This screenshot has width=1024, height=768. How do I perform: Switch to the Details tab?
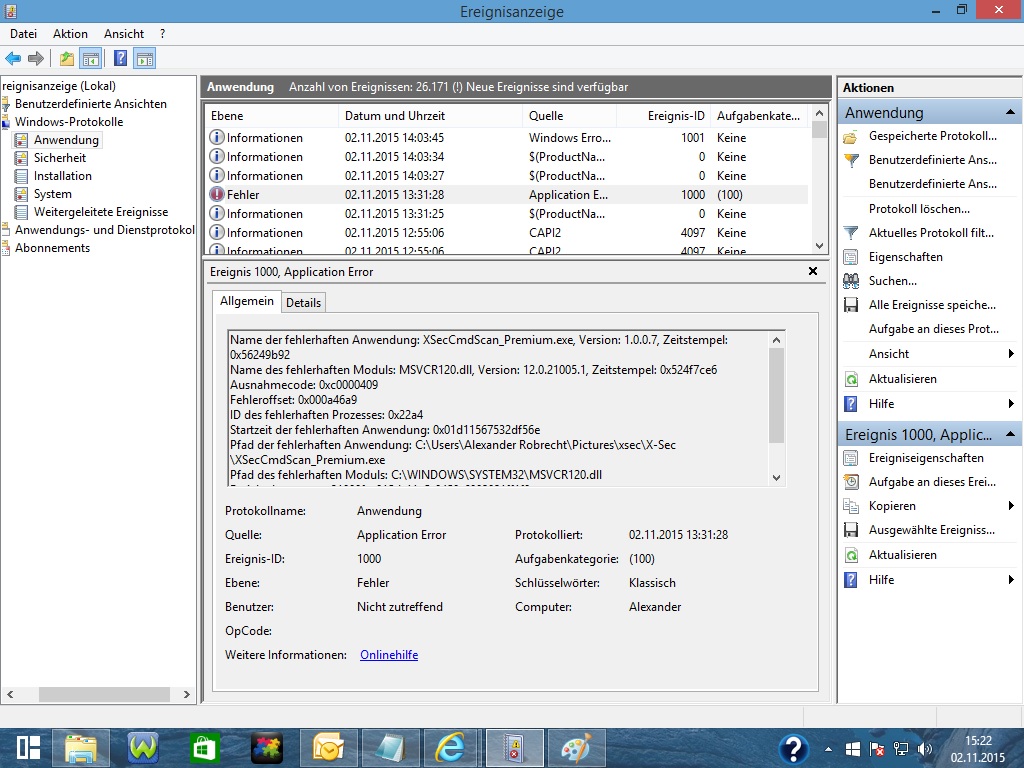click(303, 302)
